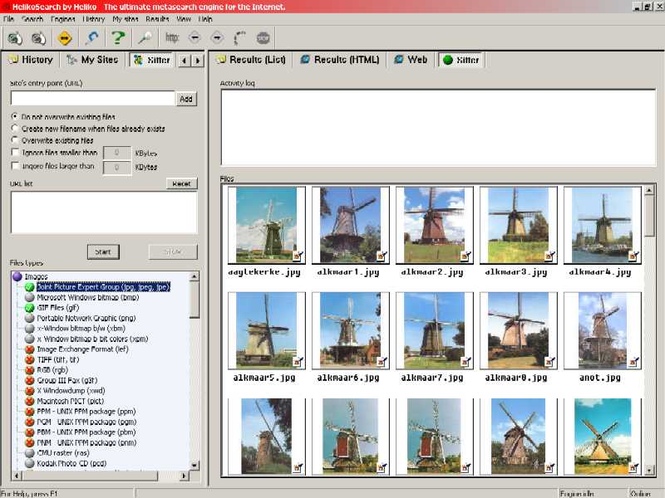Click the yellow diamond arrow toolbar icon
The width and height of the screenshot is (665, 498).
pyautogui.click(x=65, y=38)
